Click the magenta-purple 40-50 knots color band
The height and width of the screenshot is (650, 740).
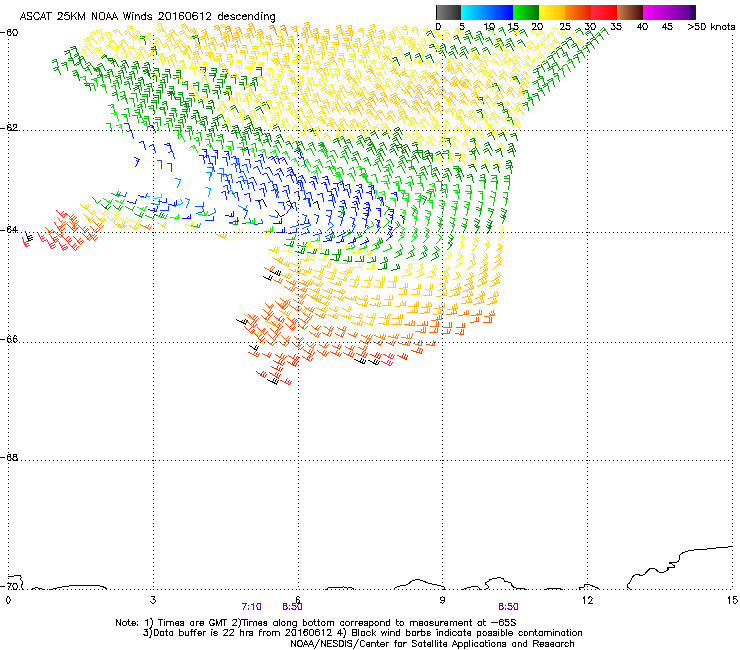pyautogui.click(x=669, y=12)
